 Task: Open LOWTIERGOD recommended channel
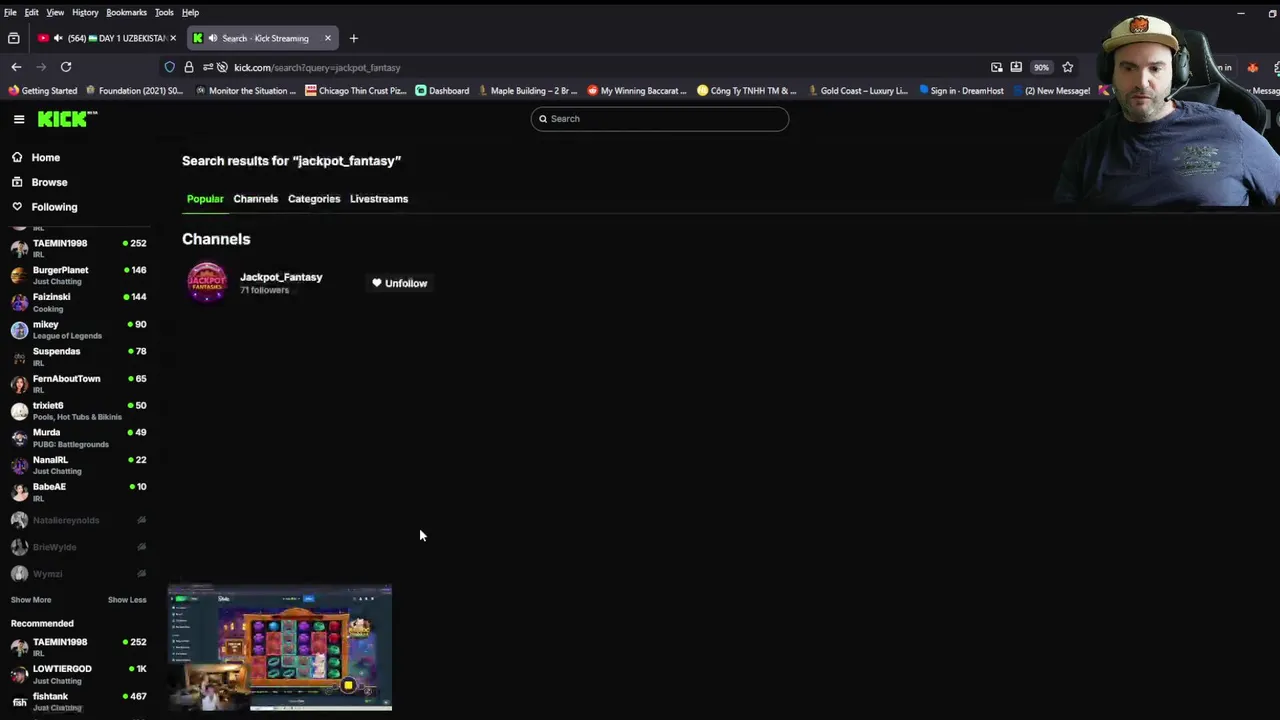79,674
